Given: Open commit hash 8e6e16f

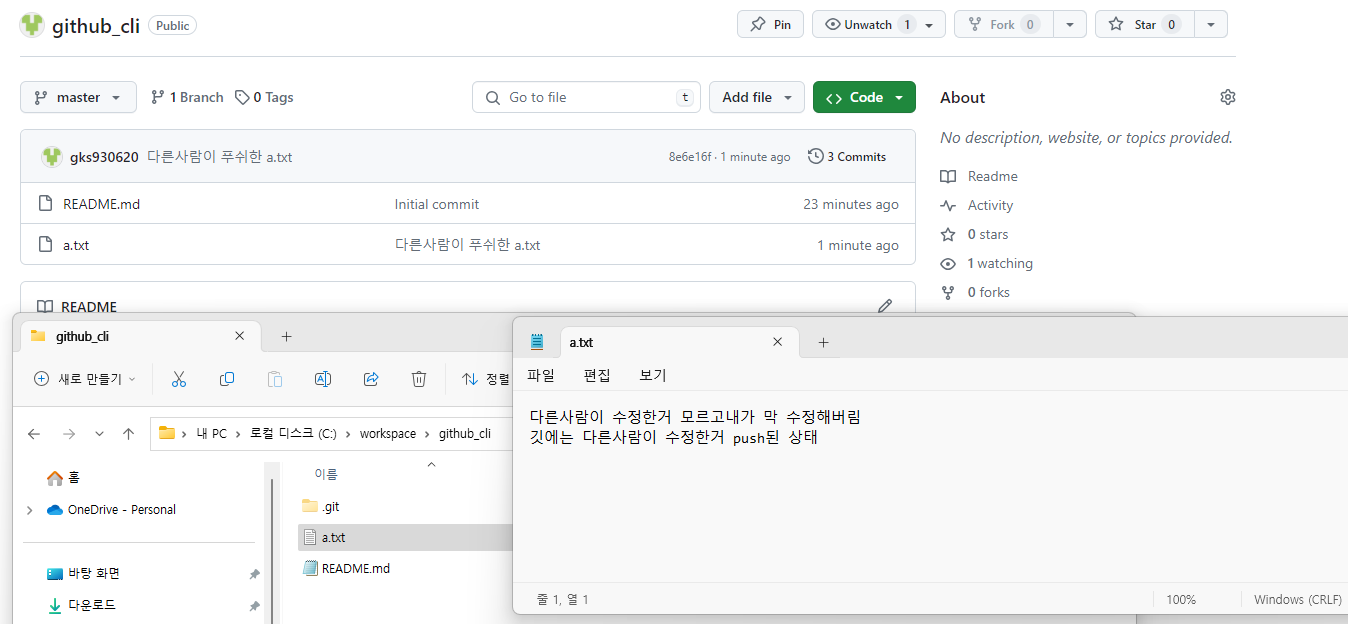Looking at the screenshot, I should click(690, 157).
